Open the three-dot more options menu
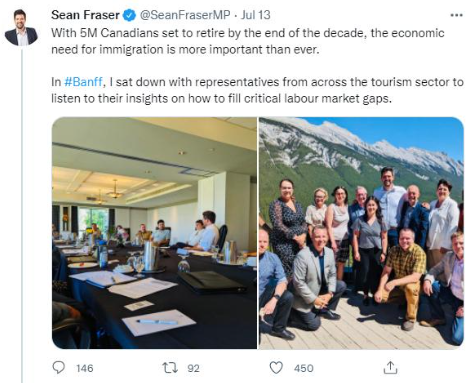Image resolution: width=471 pixels, height=383 pixels. [x=456, y=15]
